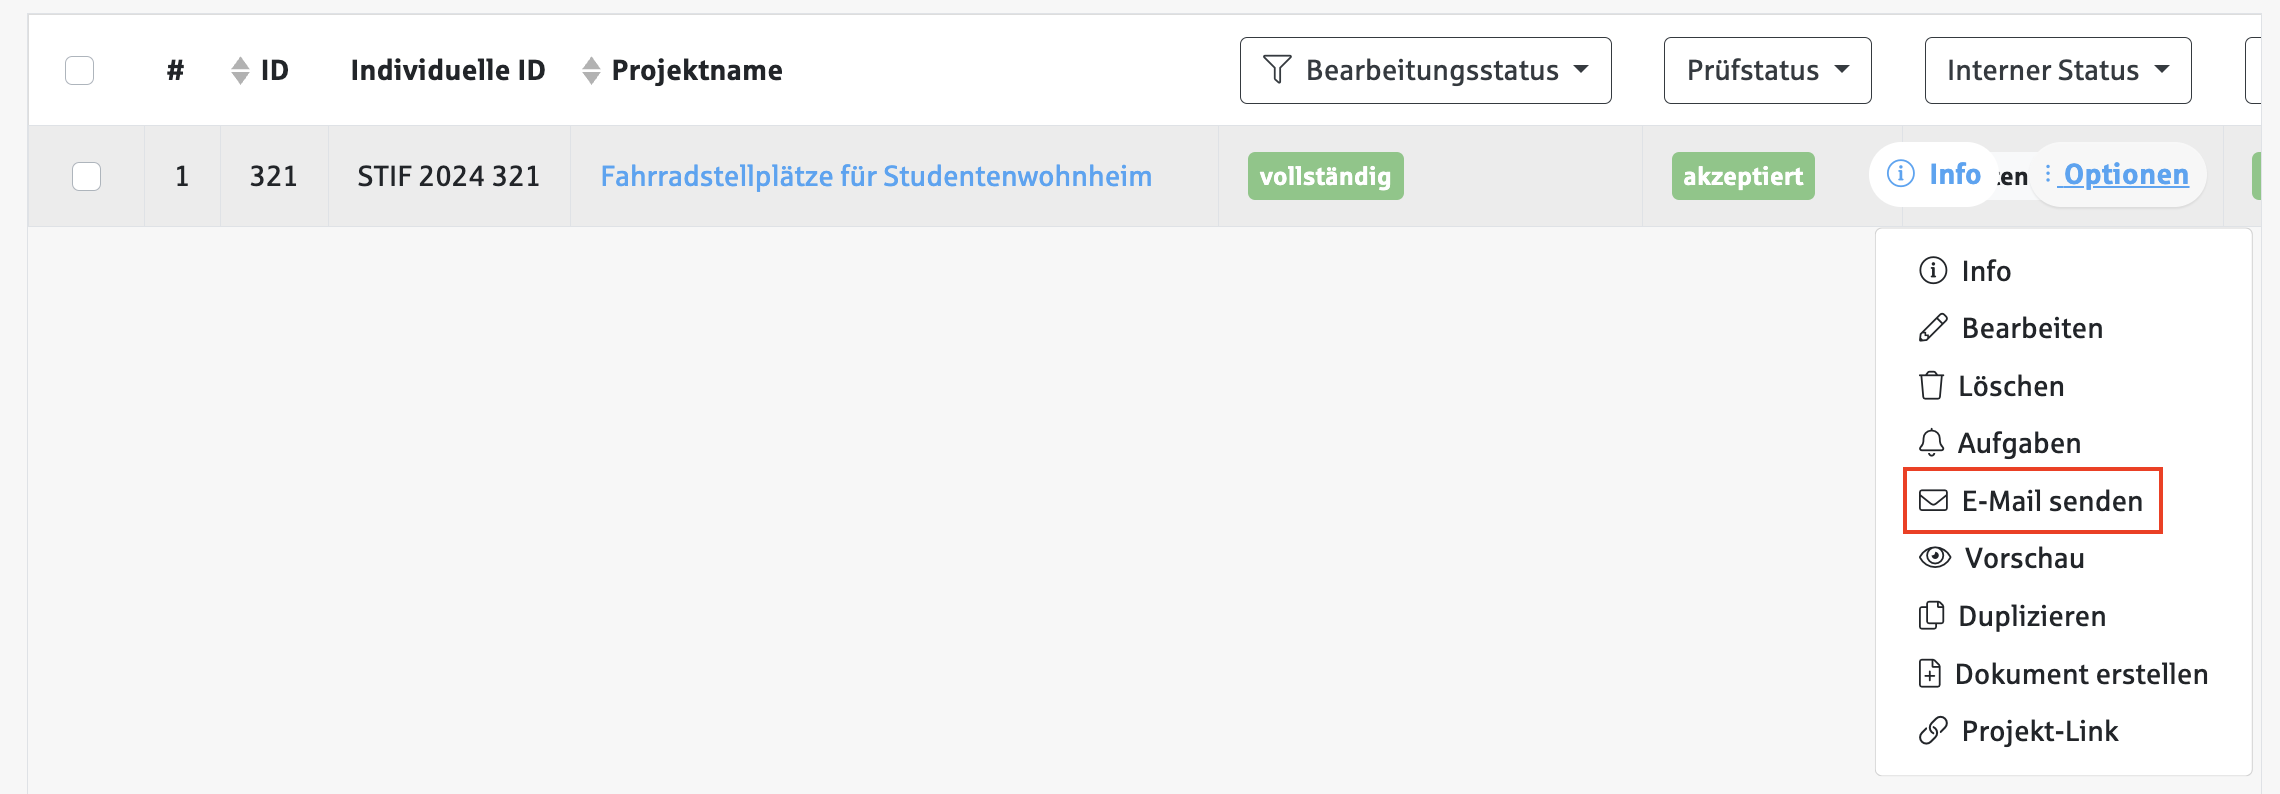Click the bell icon for Aufgaben
The image size is (2280, 794).
[1931, 442]
